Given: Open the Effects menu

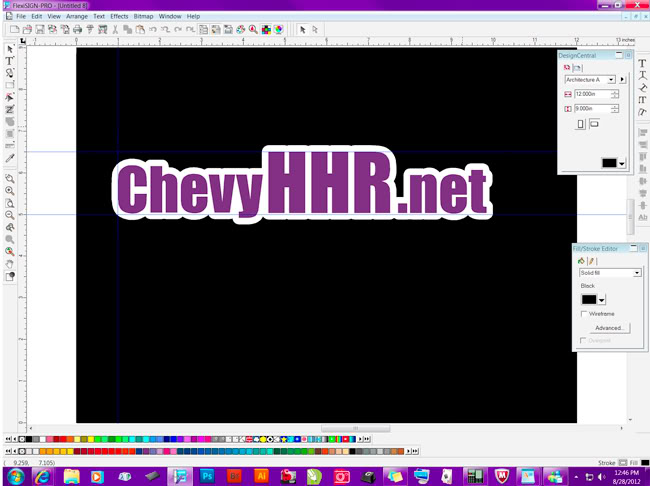Looking at the screenshot, I should point(119,16).
